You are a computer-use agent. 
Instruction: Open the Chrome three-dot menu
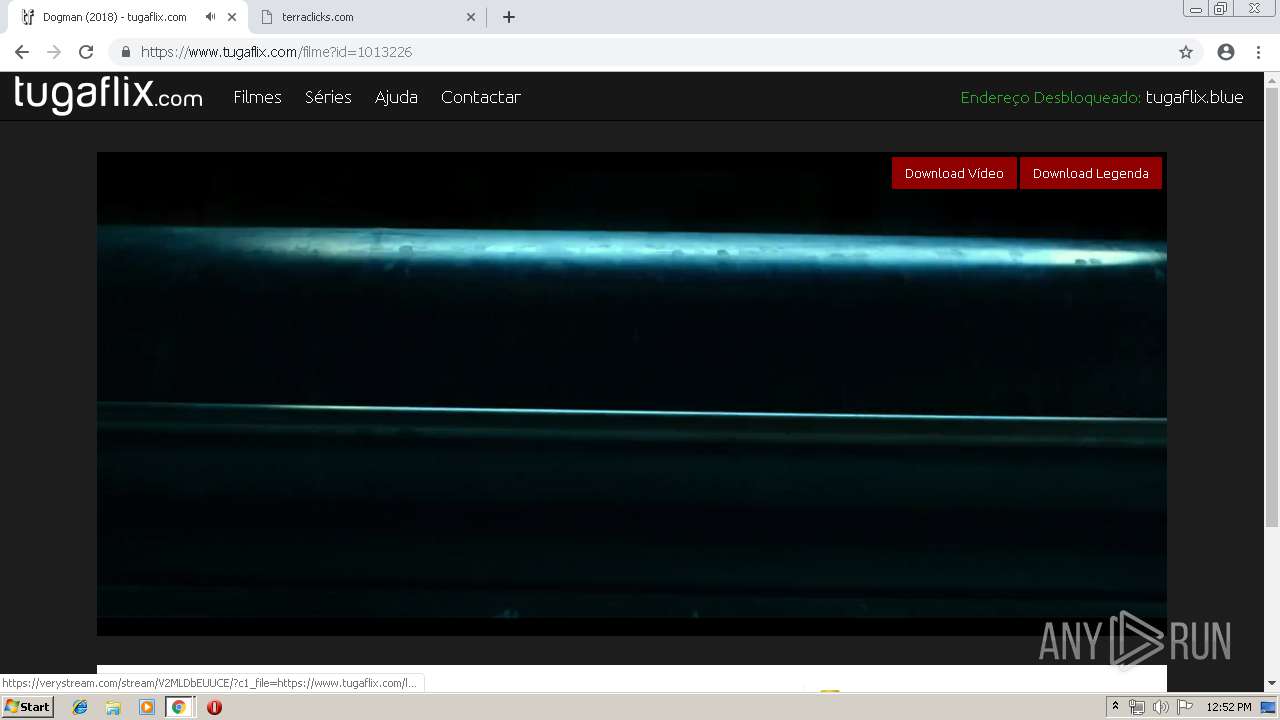click(x=1258, y=52)
